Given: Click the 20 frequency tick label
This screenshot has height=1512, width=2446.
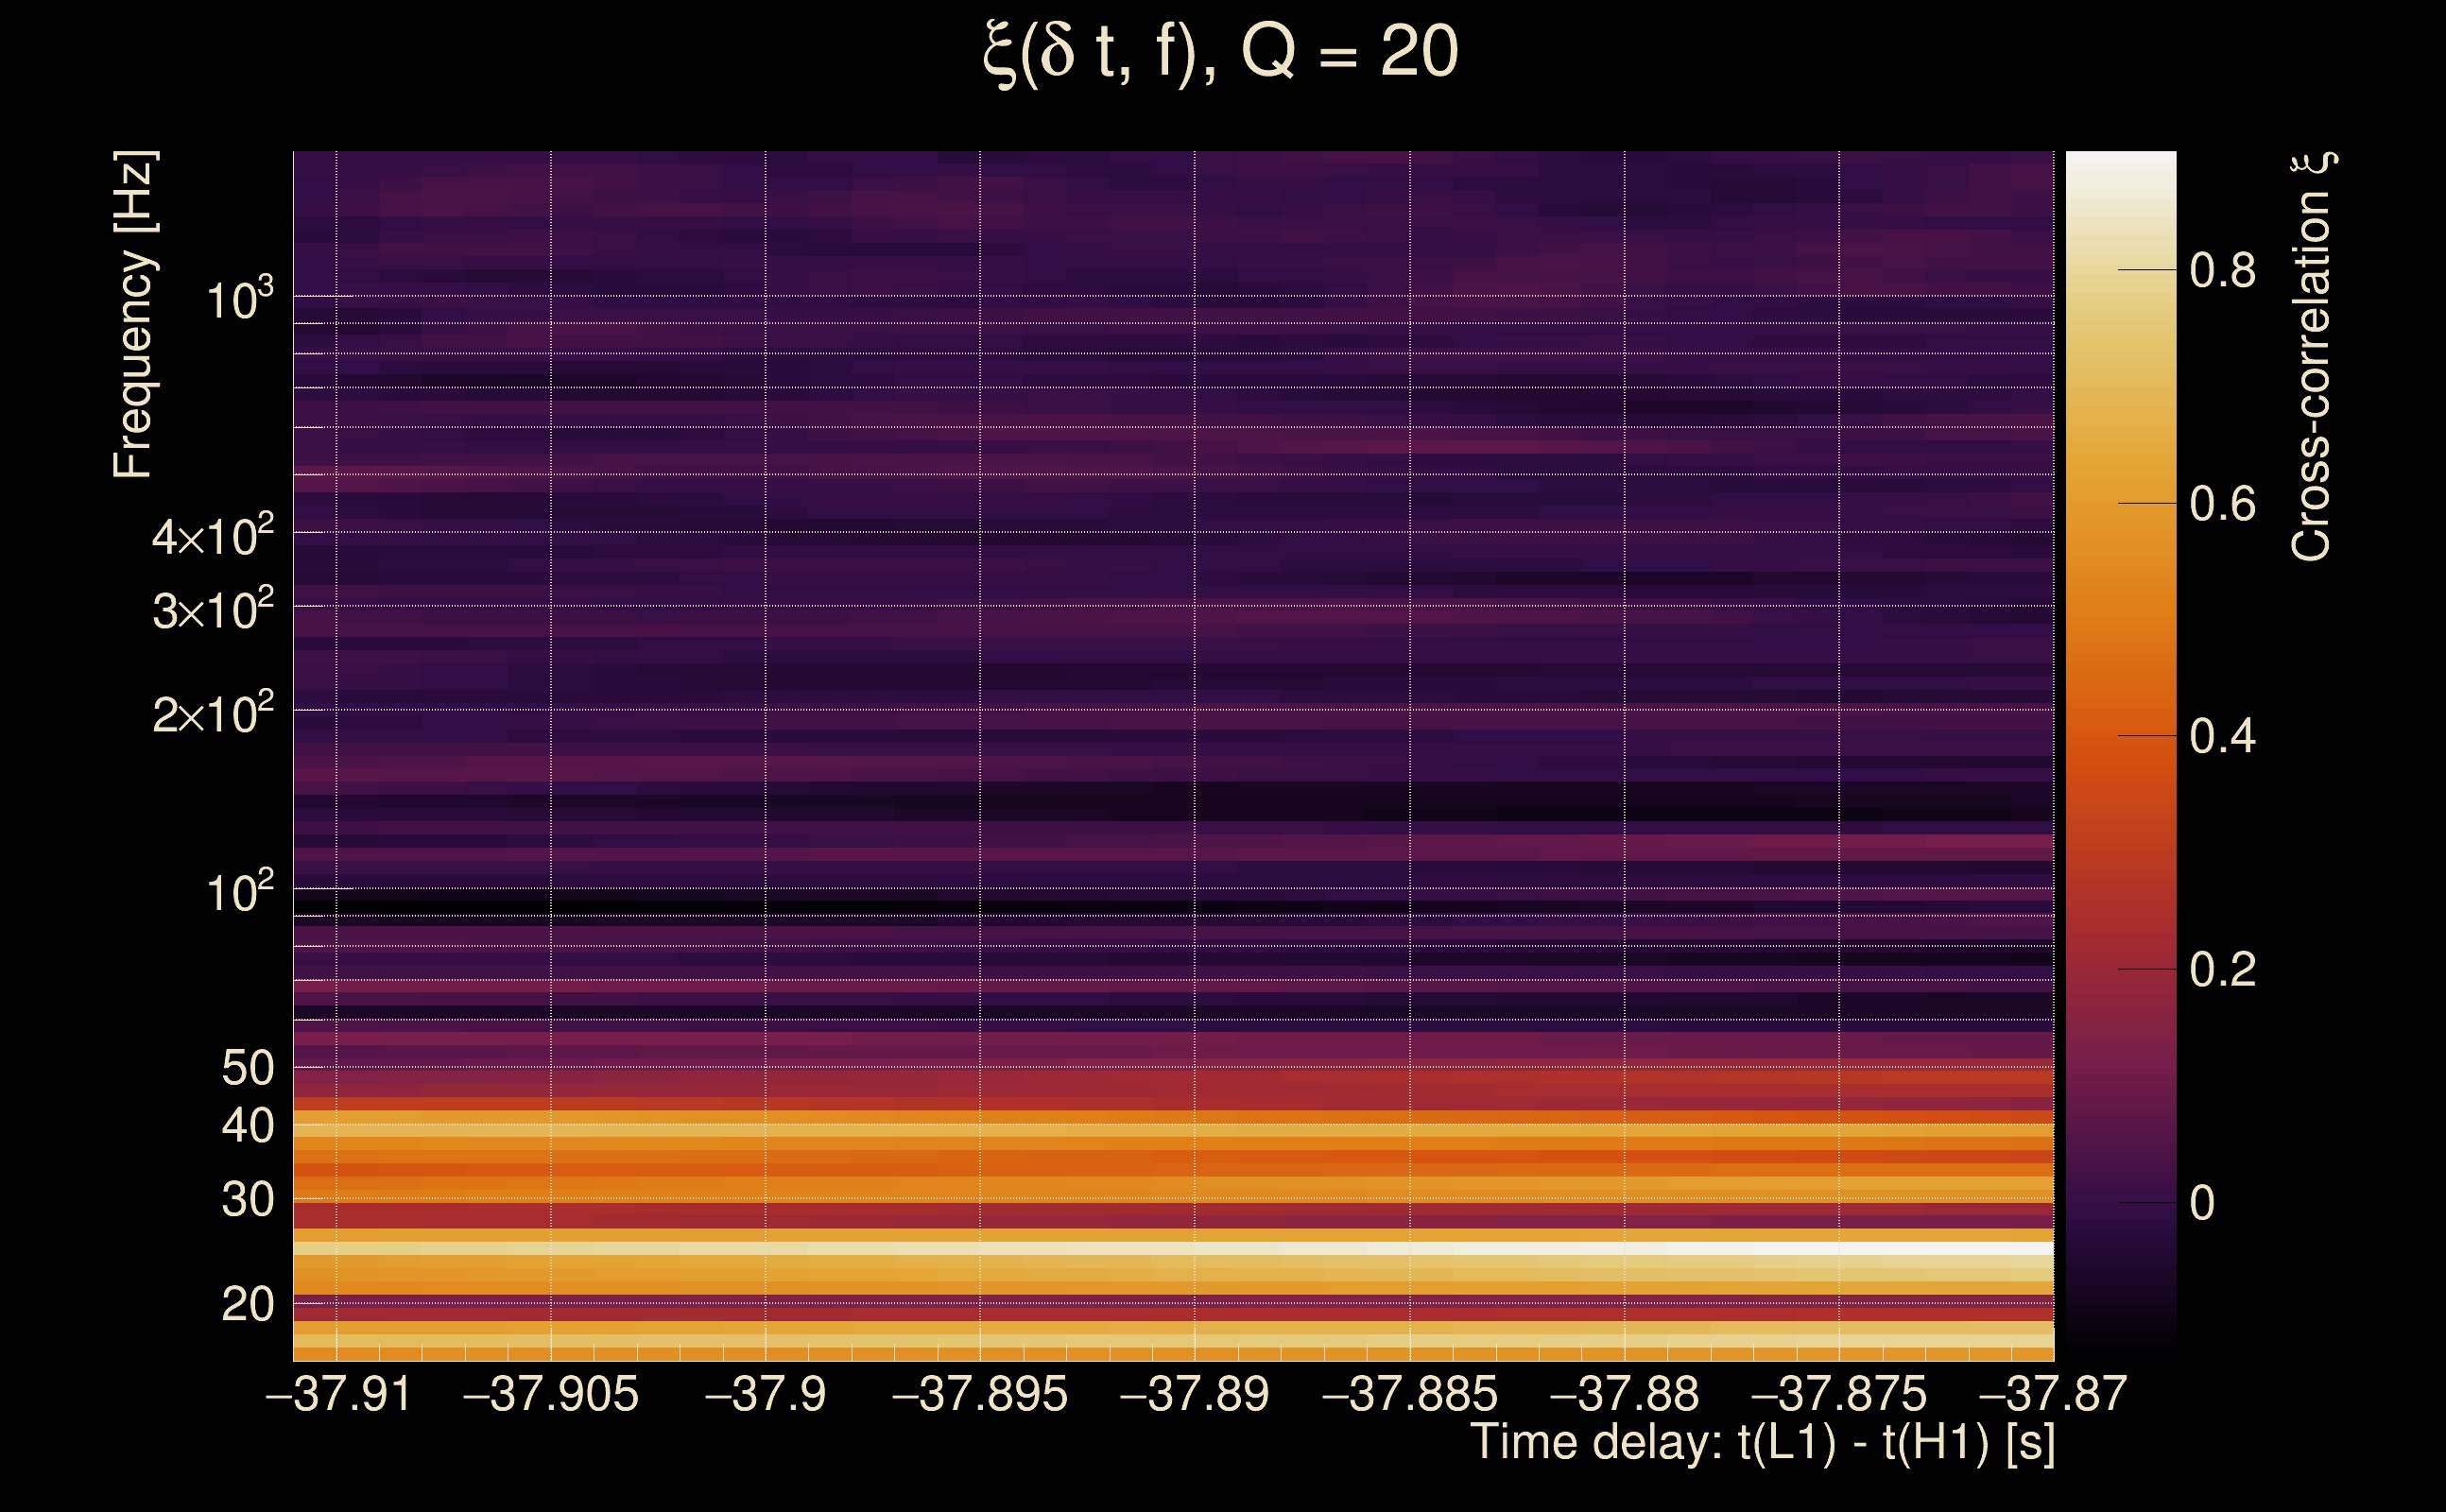Looking at the screenshot, I should point(247,1305).
